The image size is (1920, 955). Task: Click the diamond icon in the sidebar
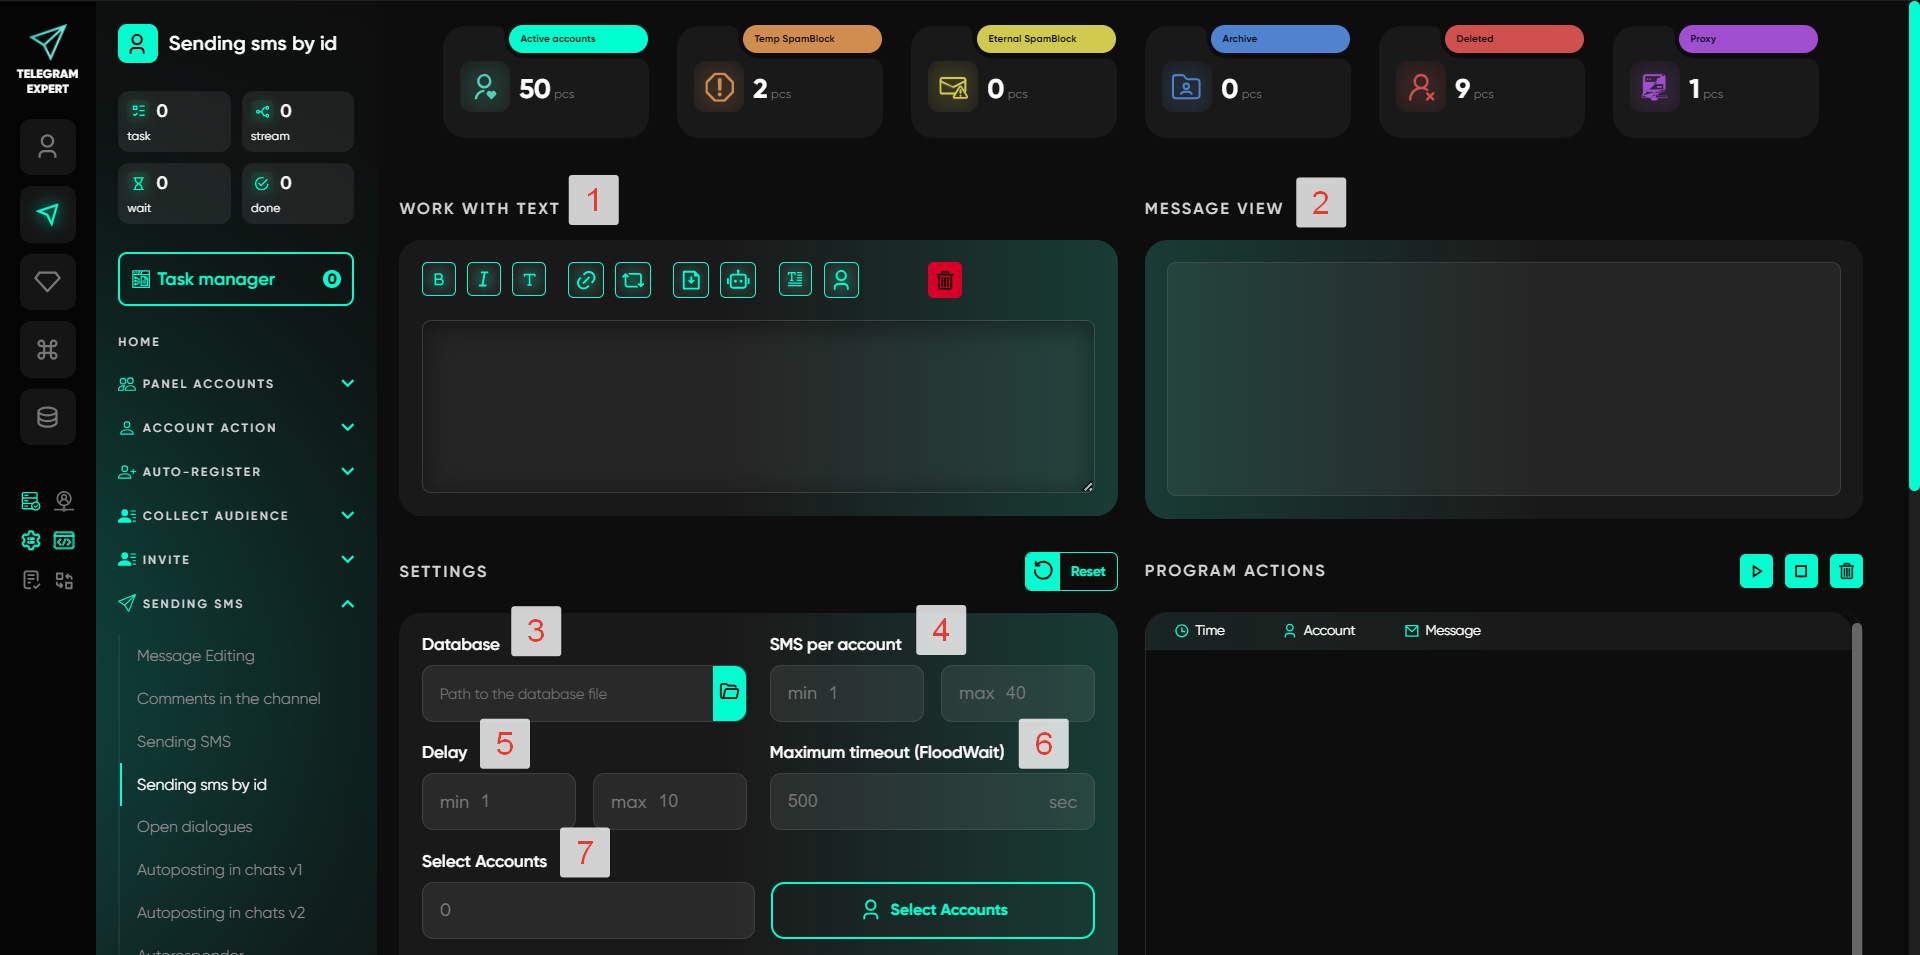tap(47, 282)
